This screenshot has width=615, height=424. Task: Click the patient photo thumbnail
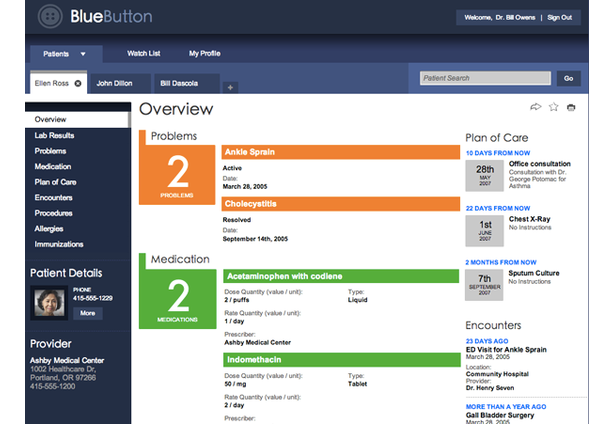click(49, 302)
